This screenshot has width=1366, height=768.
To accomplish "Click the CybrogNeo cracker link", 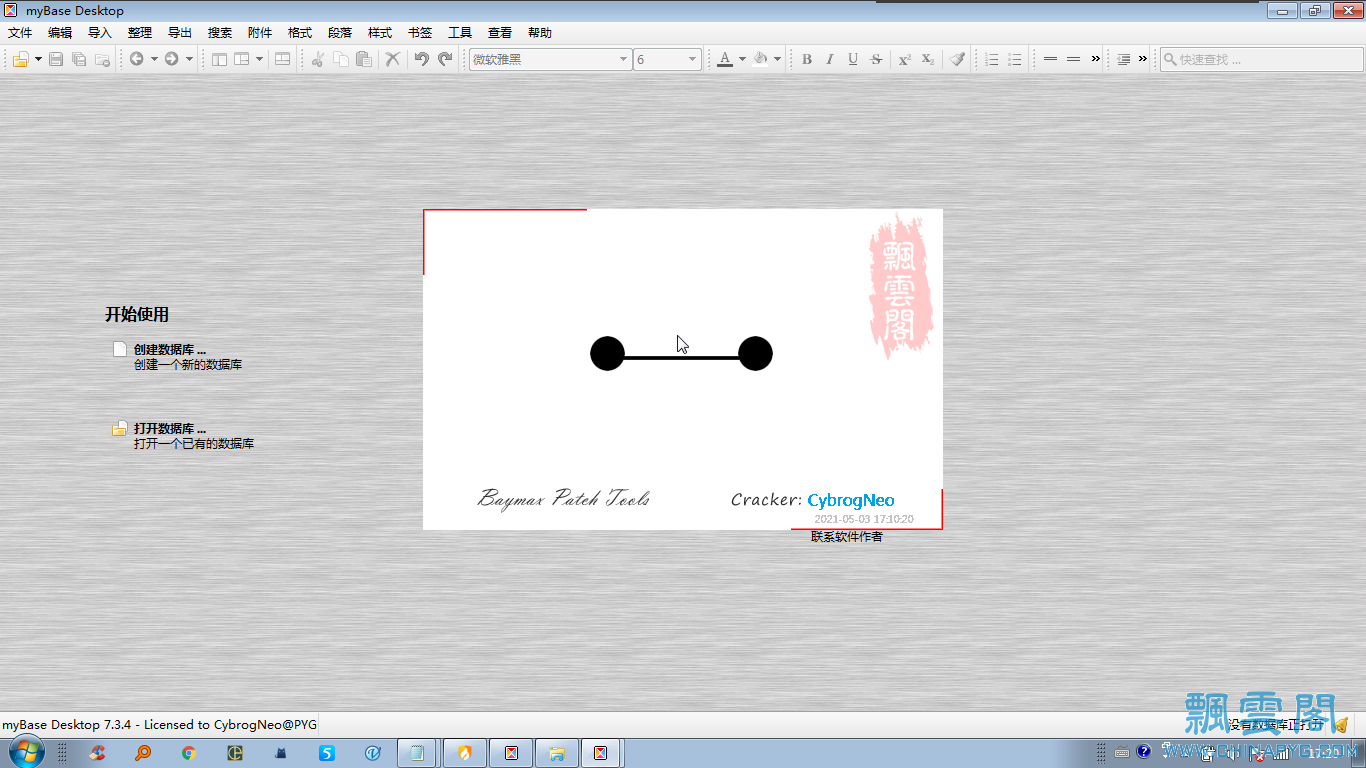I will point(851,500).
